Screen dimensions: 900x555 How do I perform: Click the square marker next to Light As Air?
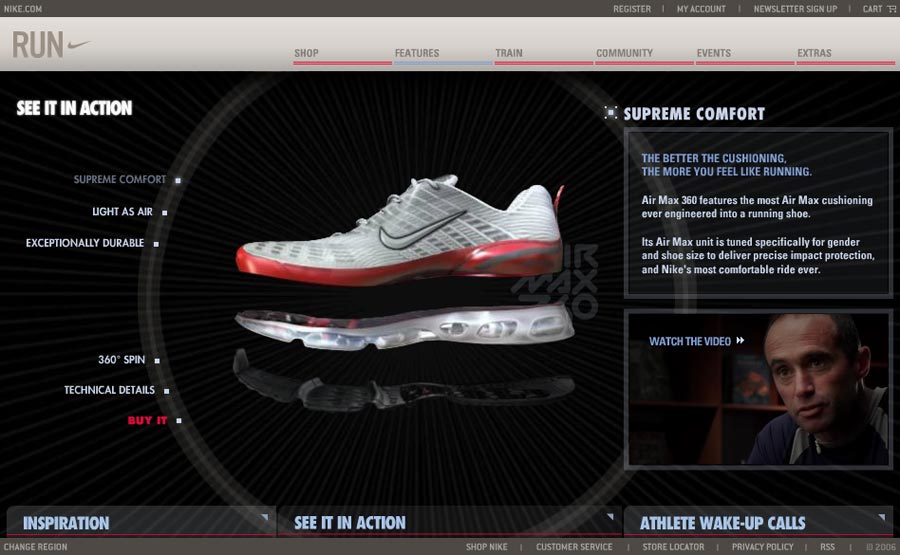click(165, 212)
